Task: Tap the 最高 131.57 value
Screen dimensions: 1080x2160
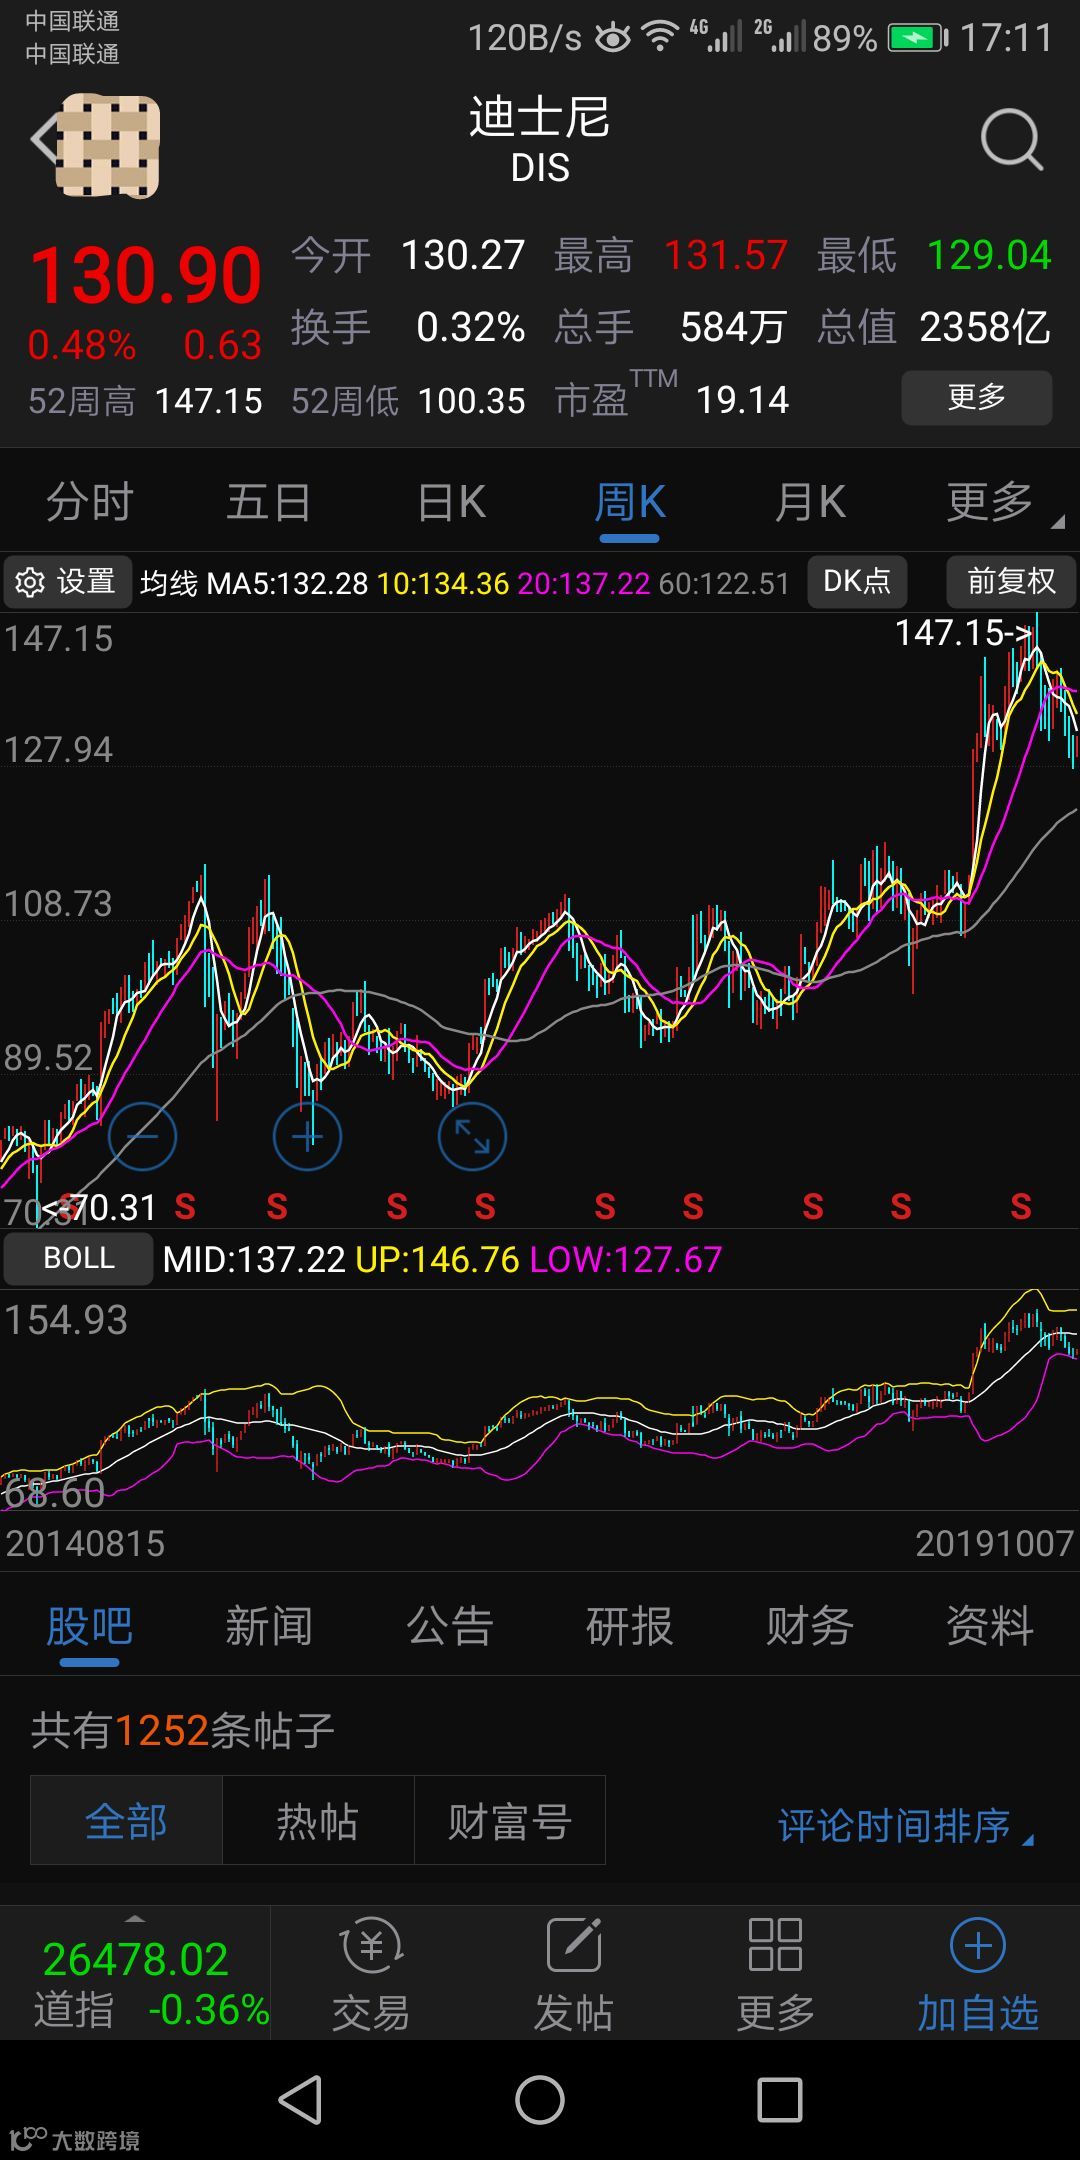Action: point(671,255)
